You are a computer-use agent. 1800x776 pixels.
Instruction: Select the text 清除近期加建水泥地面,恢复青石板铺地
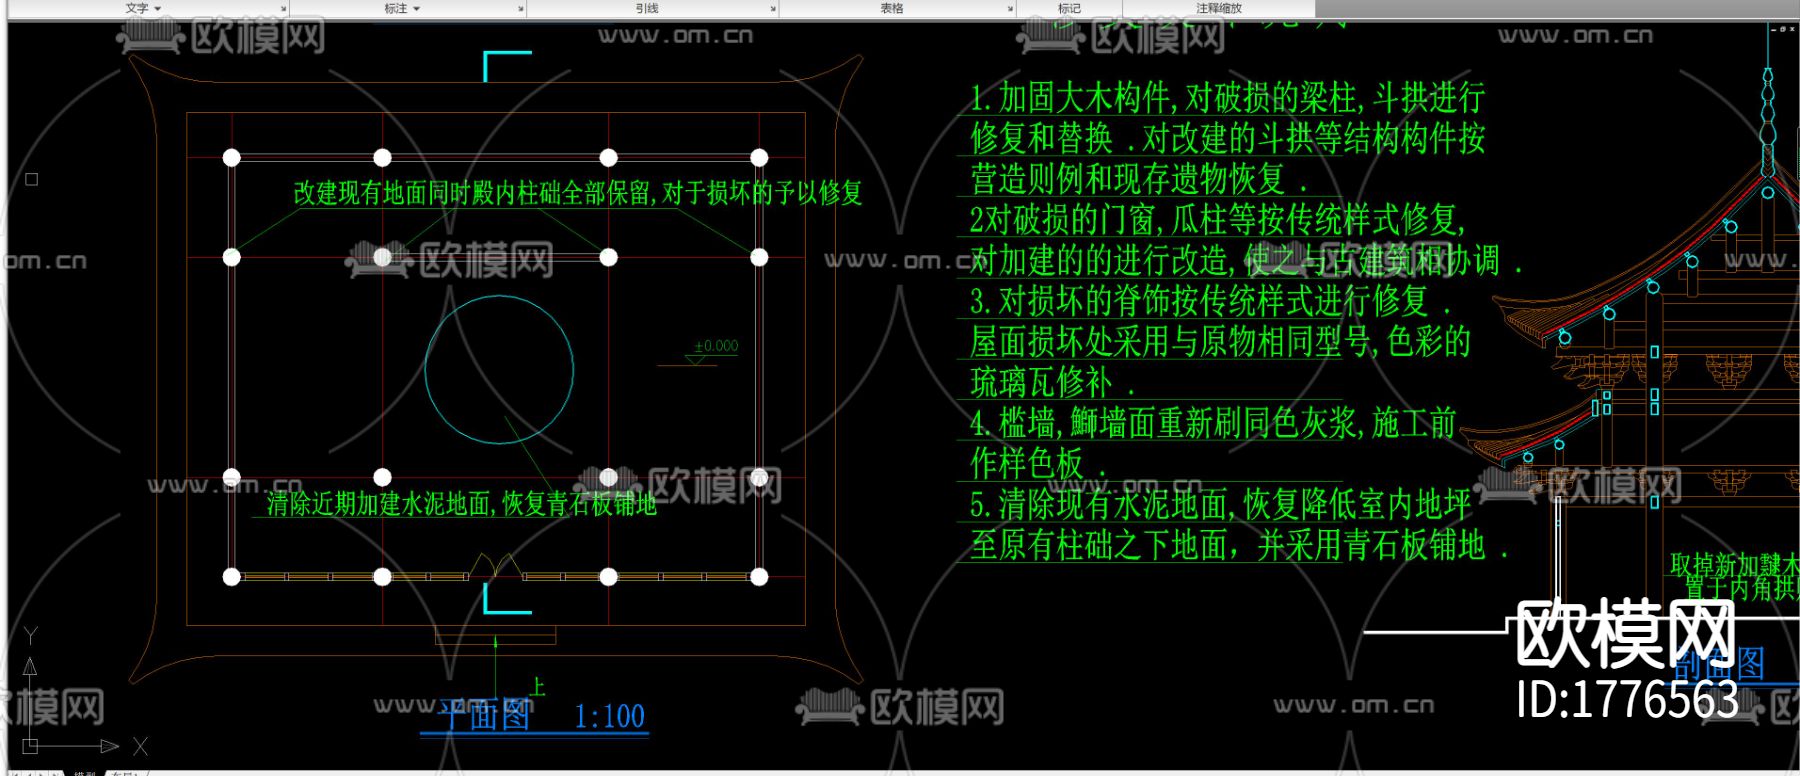(x=461, y=503)
